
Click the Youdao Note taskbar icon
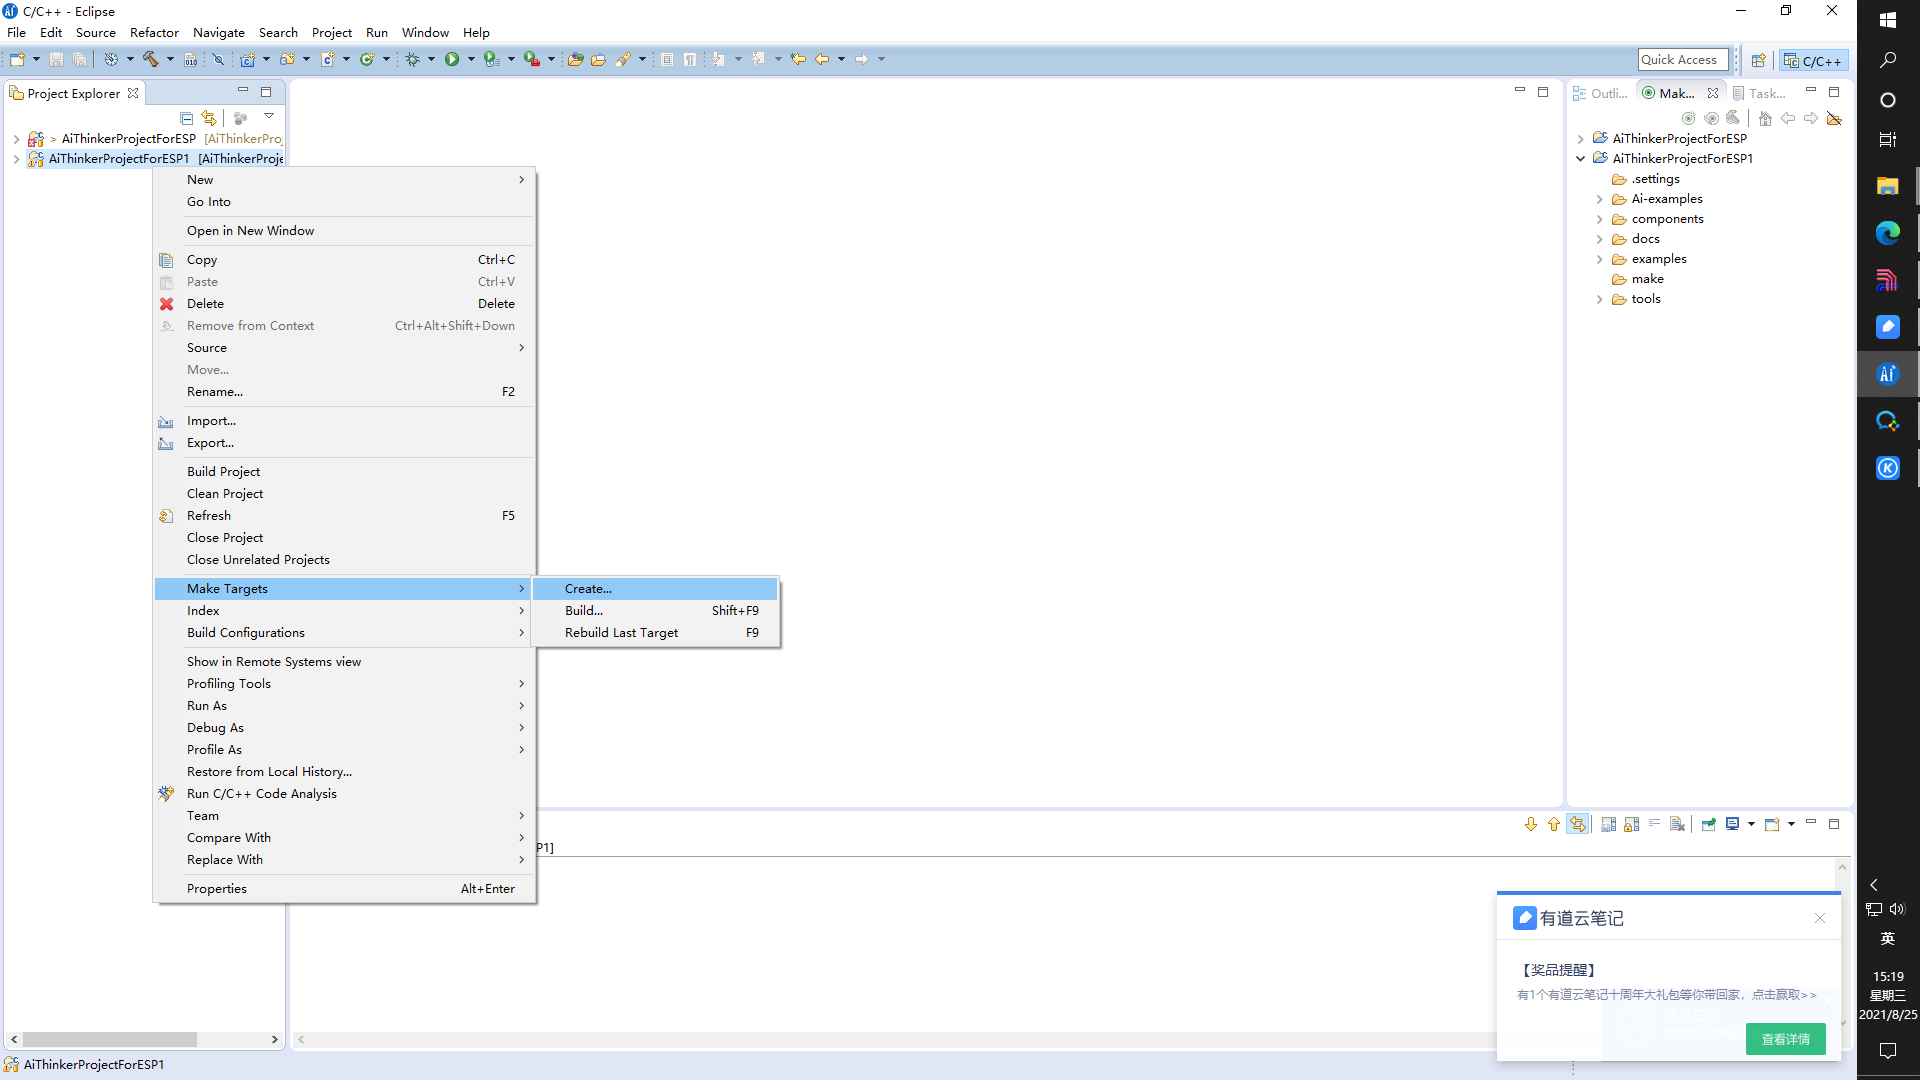coord(1887,327)
